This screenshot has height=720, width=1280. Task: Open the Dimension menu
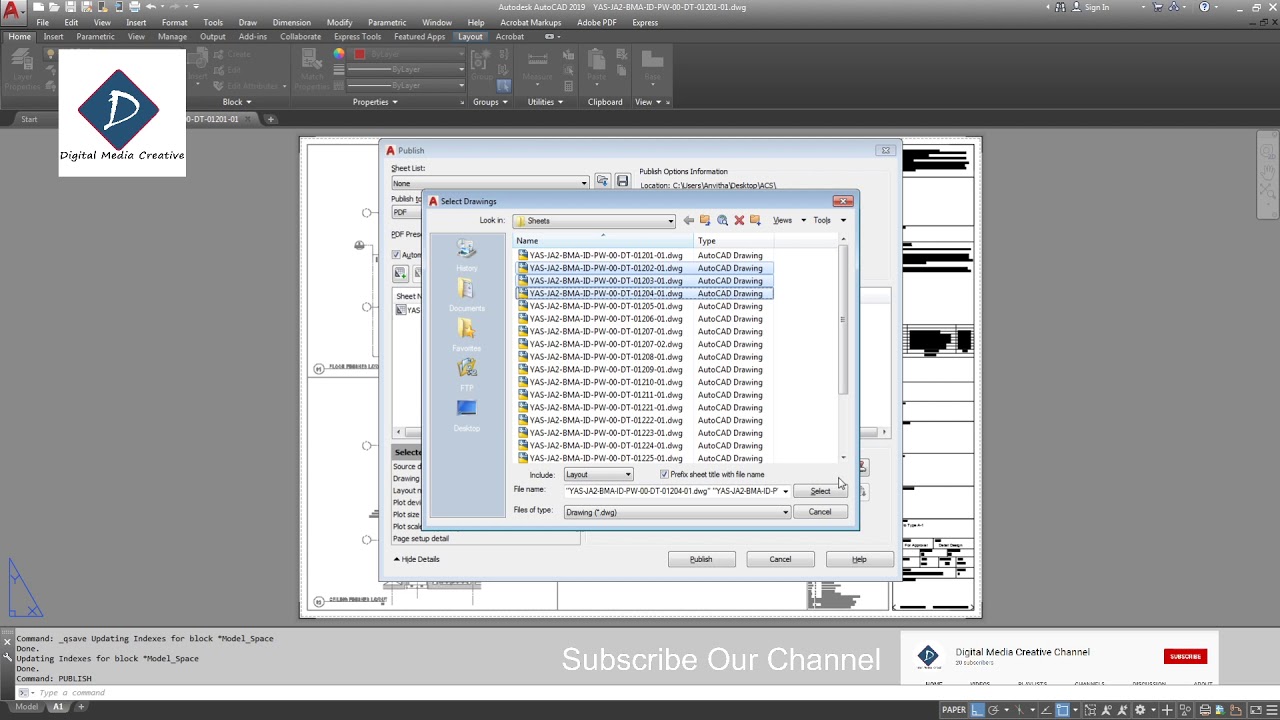(291, 22)
